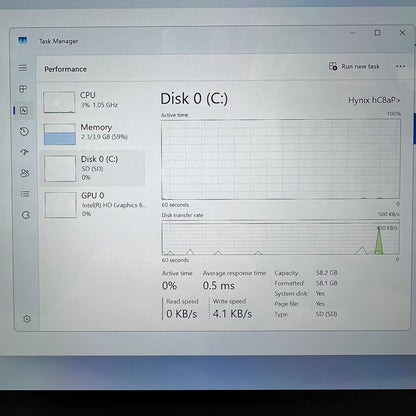Image resolution: width=416 pixels, height=416 pixels.
Task: Click the Performance page title
Action: [x=66, y=69]
